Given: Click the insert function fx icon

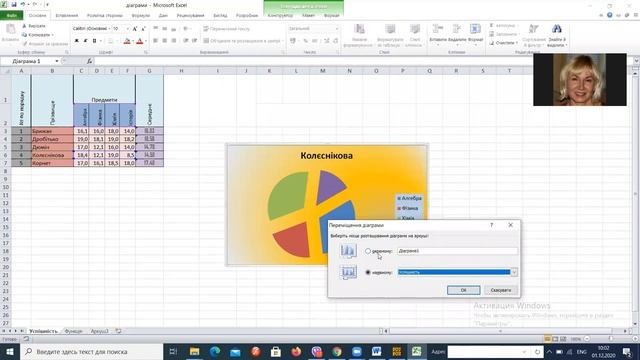Looking at the screenshot, I should point(90,61).
